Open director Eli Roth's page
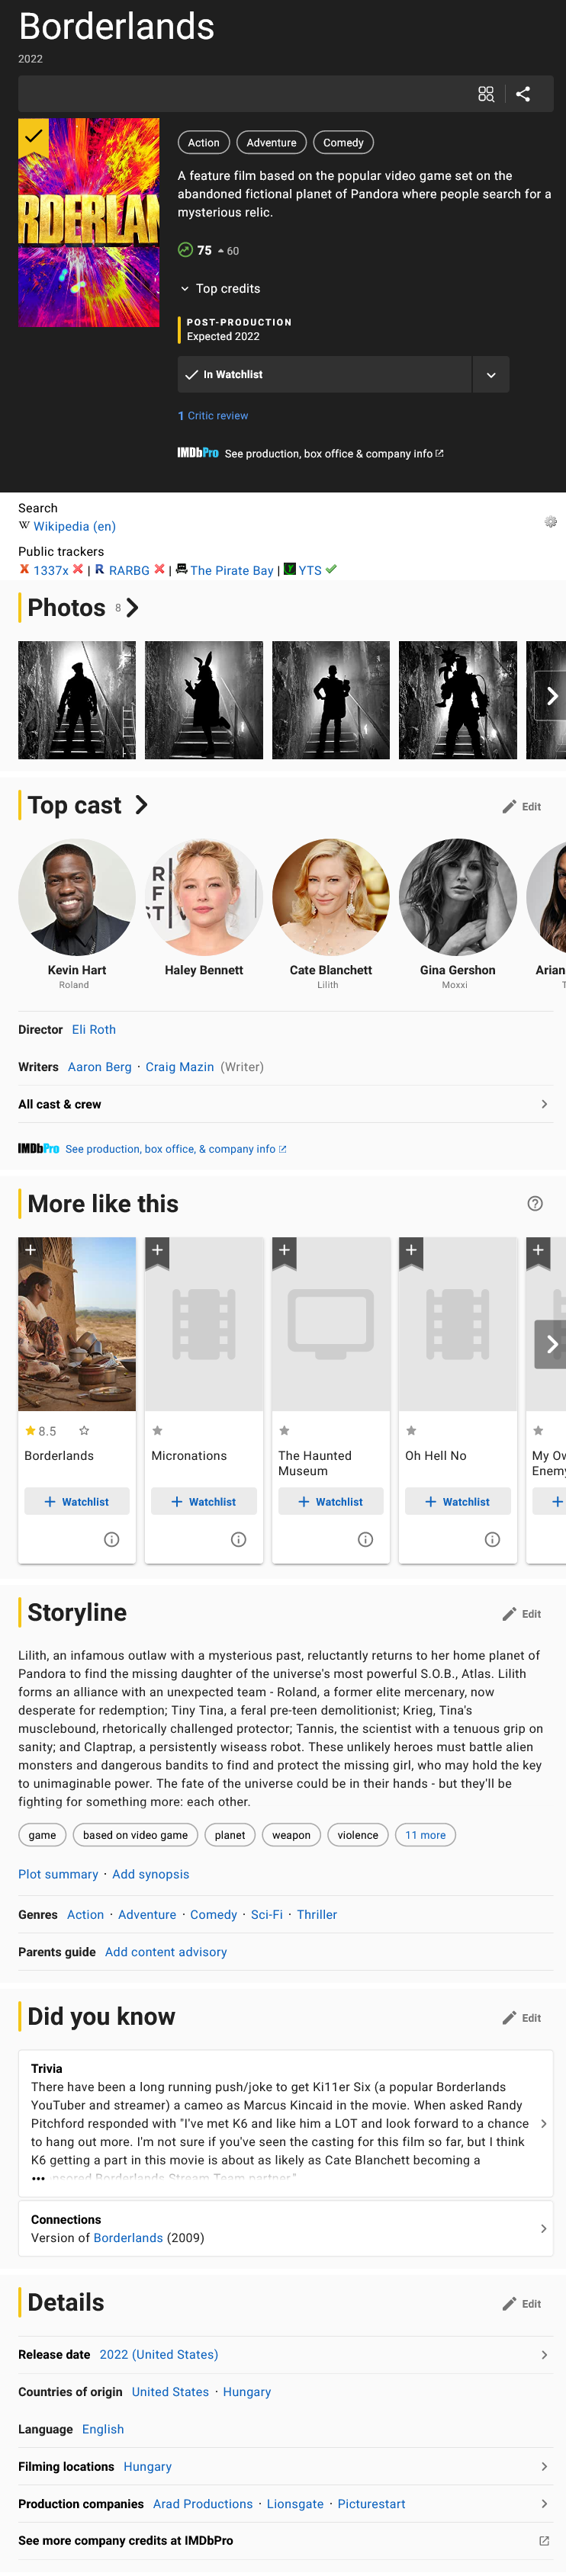This screenshot has width=566, height=2576. coord(94,1029)
